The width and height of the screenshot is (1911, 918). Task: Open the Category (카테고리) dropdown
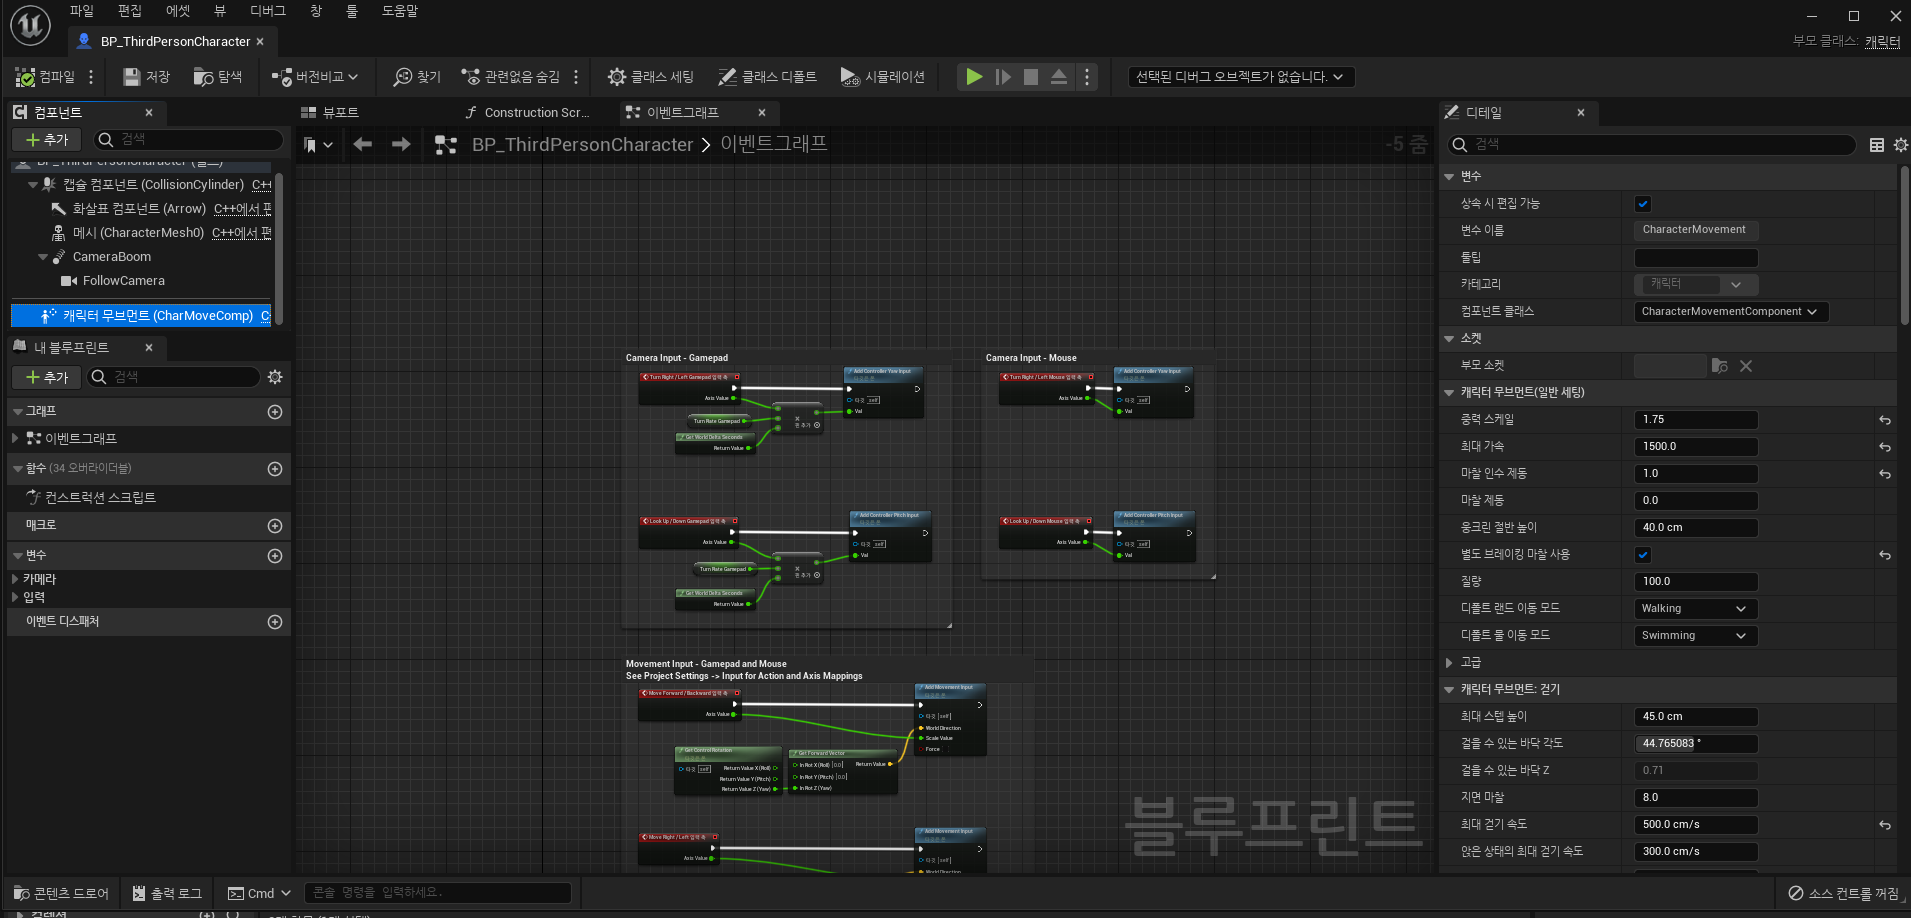pos(1695,285)
